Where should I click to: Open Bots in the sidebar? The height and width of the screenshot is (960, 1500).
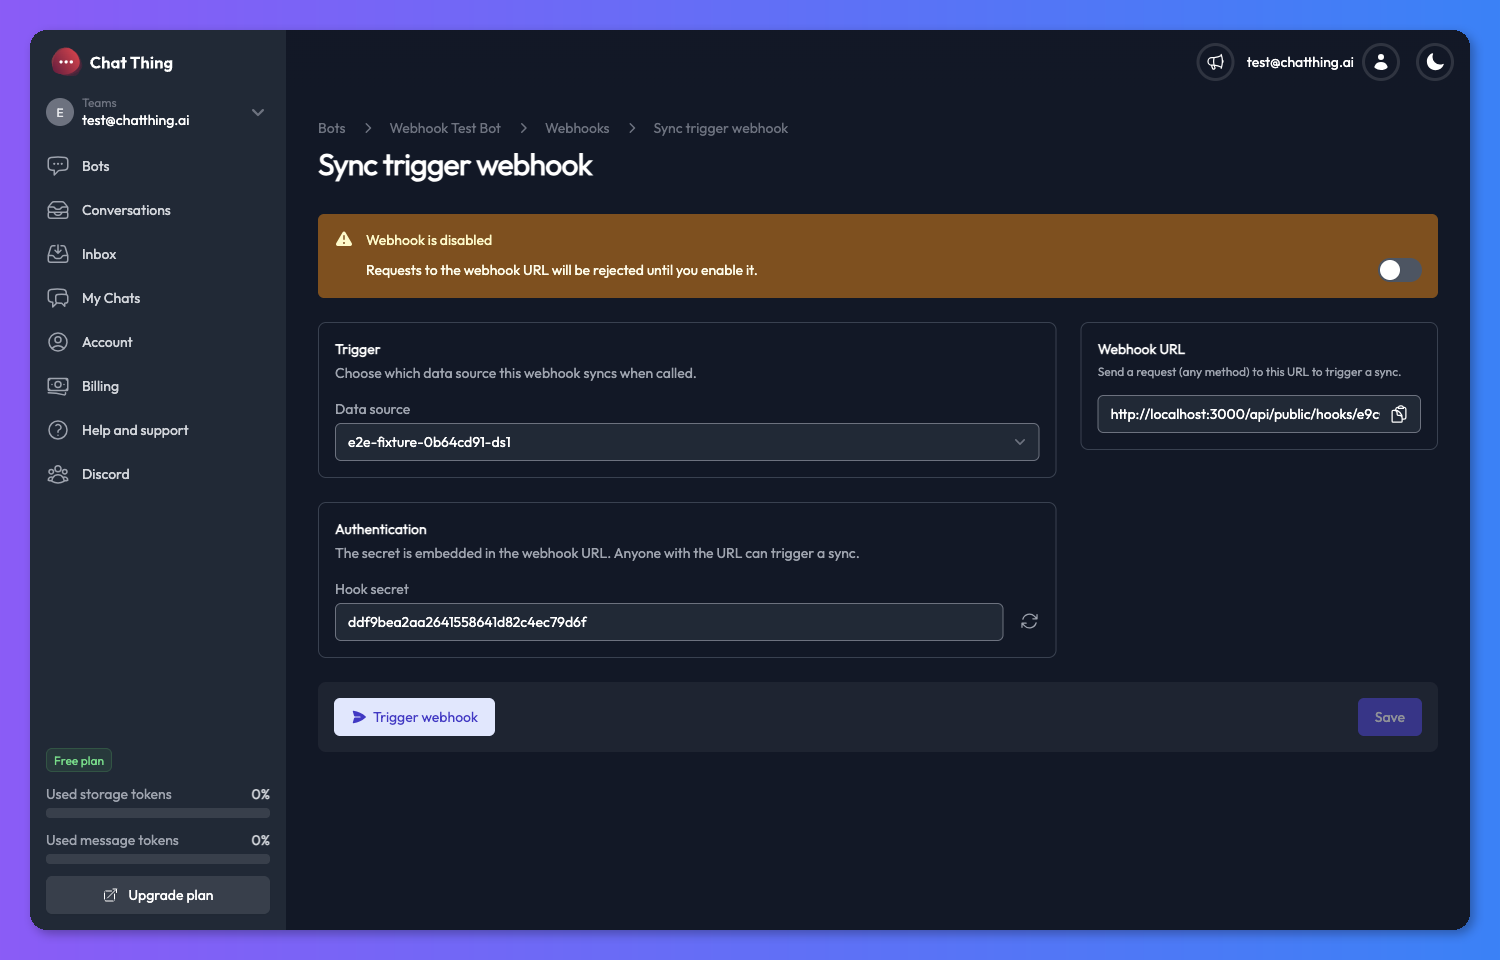click(x=158, y=166)
